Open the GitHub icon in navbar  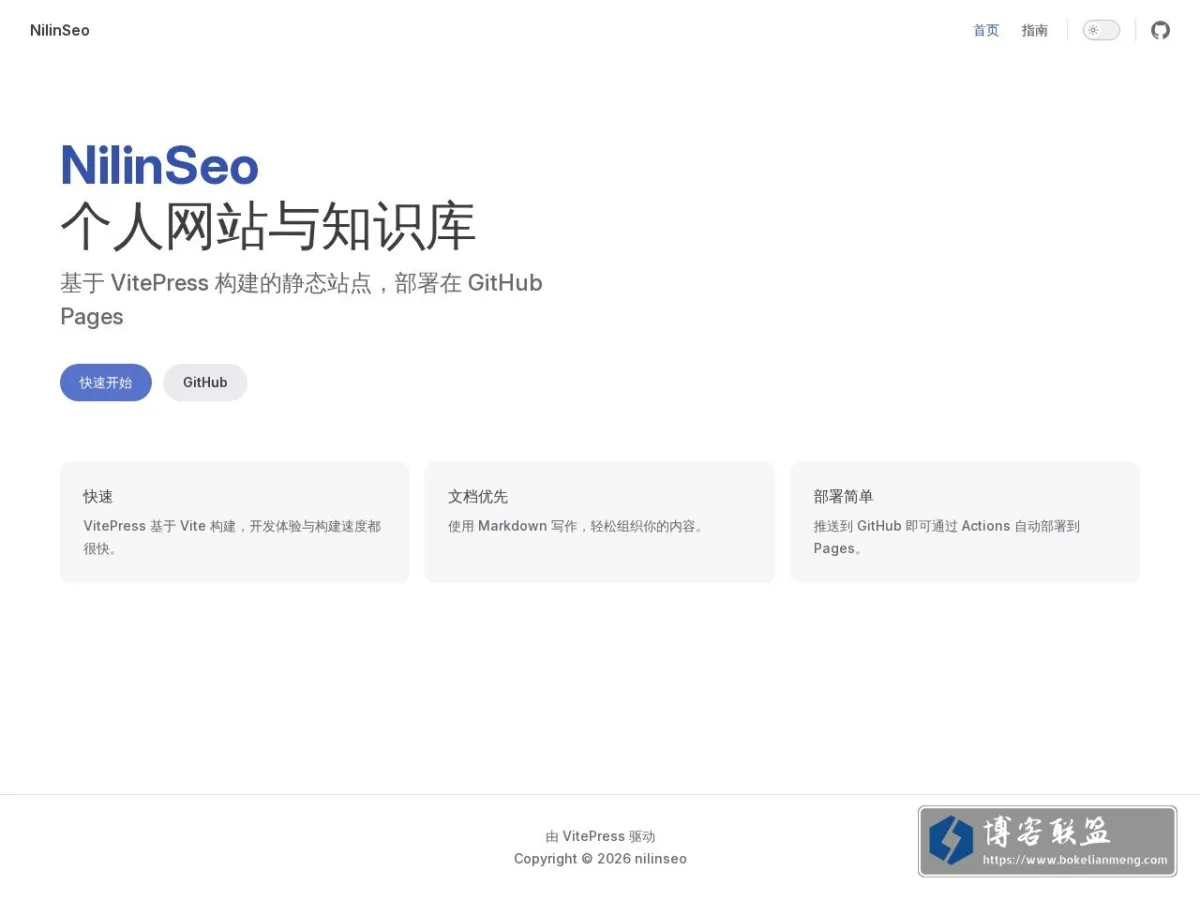pyautogui.click(x=1160, y=30)
